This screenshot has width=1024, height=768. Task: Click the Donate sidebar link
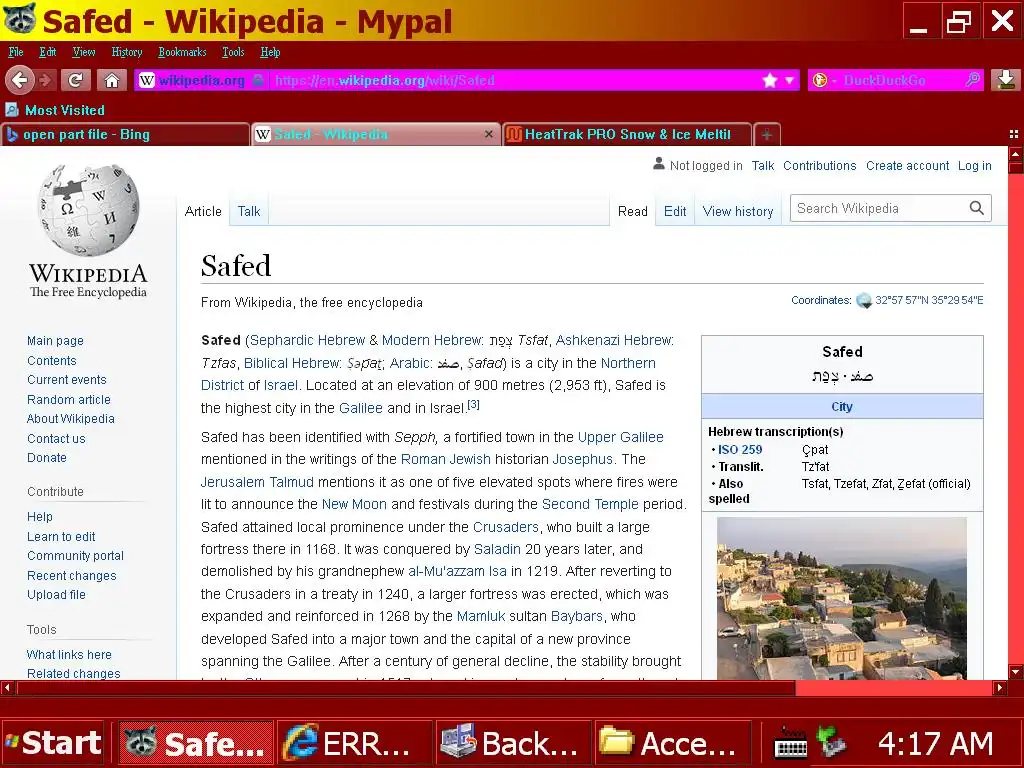click(x=46, y=457)
